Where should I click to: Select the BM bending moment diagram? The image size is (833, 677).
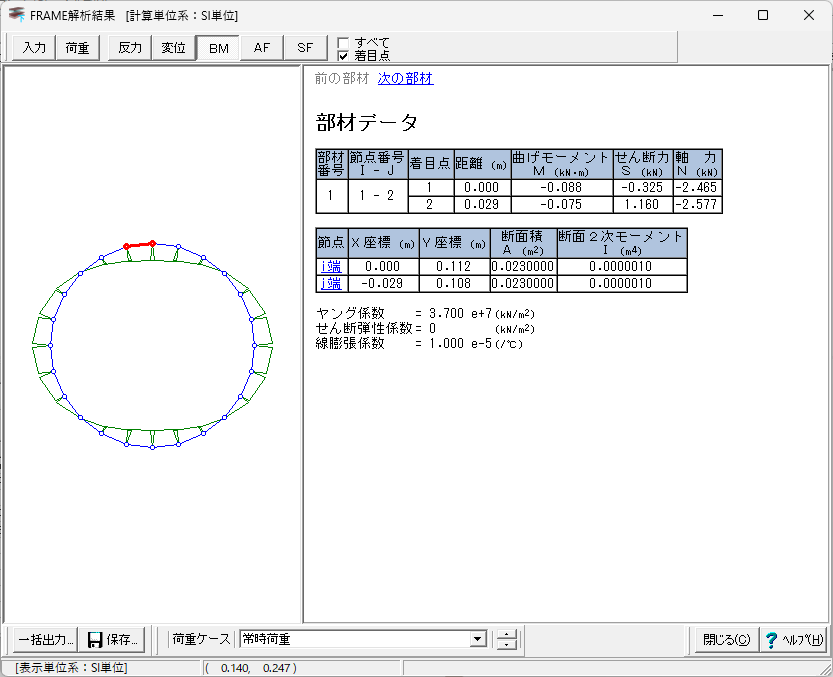click(218, 48)
